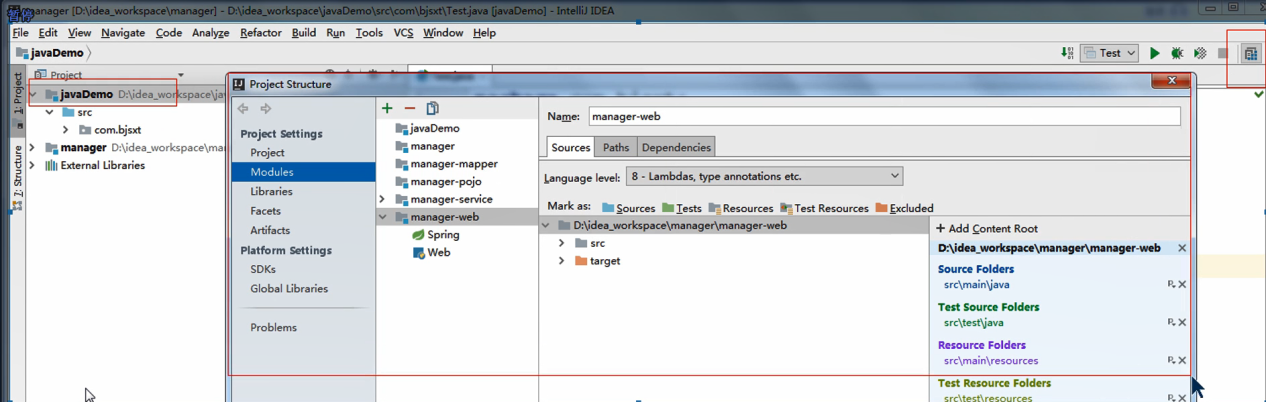Viewport: 1266px width, 402px height.
Task: Select the Spring facet under manager-web
Action: pos(436,235)
